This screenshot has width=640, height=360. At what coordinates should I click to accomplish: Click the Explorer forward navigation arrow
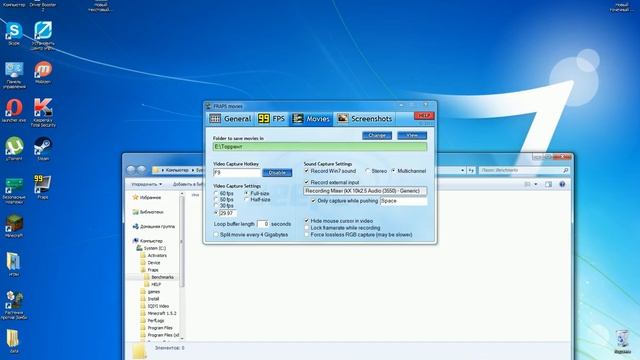[141, 170]
